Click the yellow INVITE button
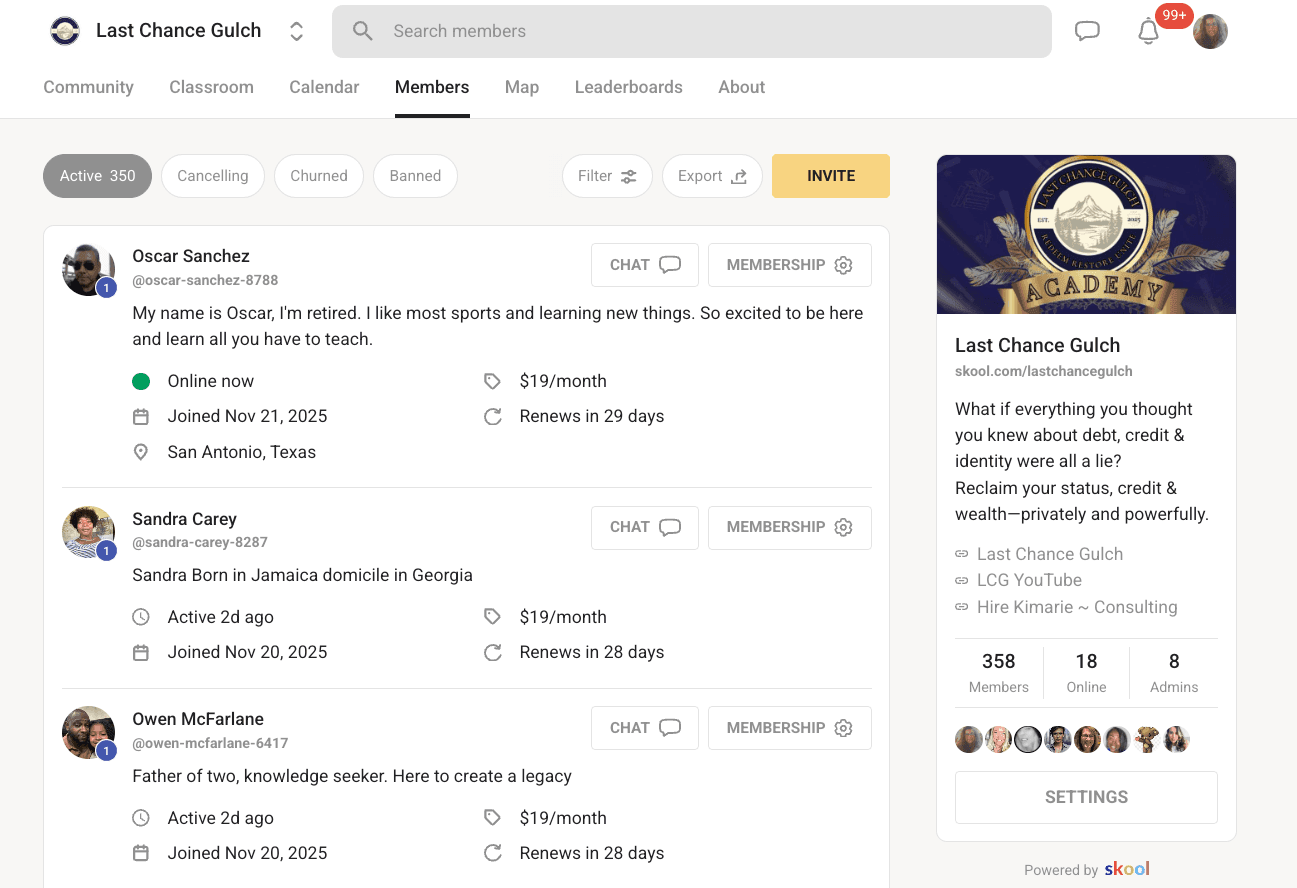 (x=830, y=176)
